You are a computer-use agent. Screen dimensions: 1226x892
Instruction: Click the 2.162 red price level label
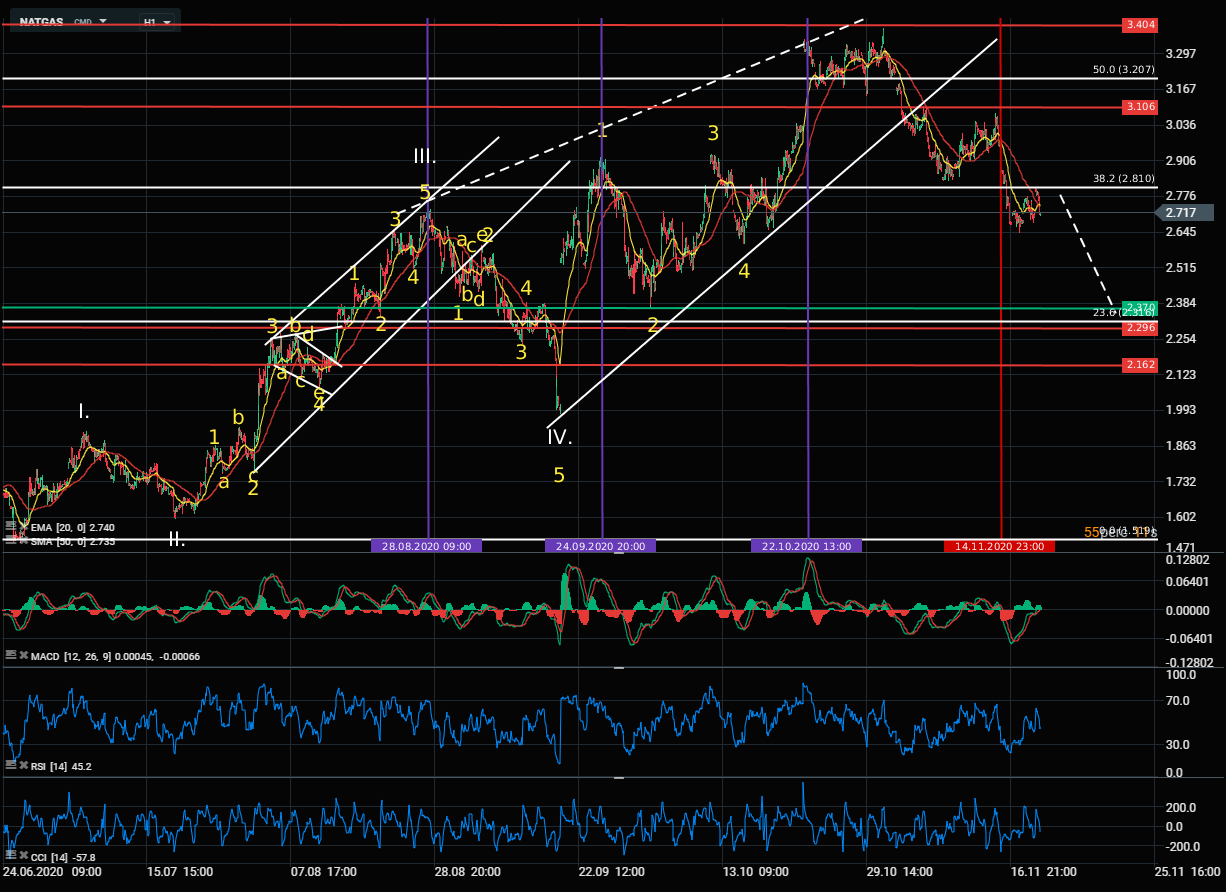coord(1140,366)
